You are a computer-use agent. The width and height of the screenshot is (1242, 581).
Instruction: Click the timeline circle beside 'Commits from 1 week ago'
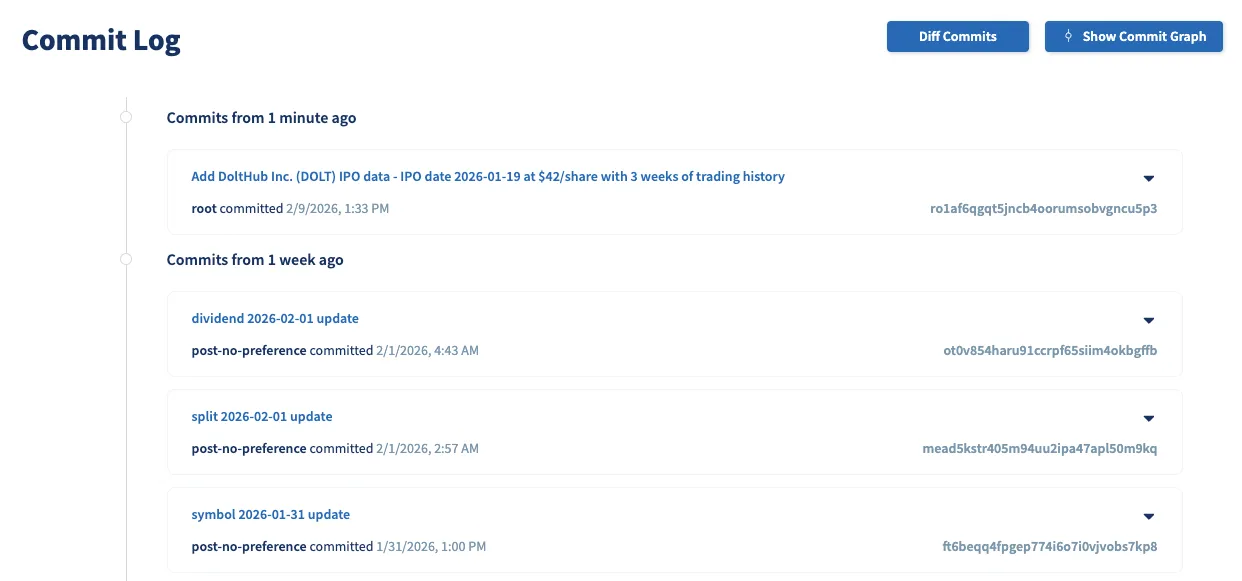pos(125,258)
